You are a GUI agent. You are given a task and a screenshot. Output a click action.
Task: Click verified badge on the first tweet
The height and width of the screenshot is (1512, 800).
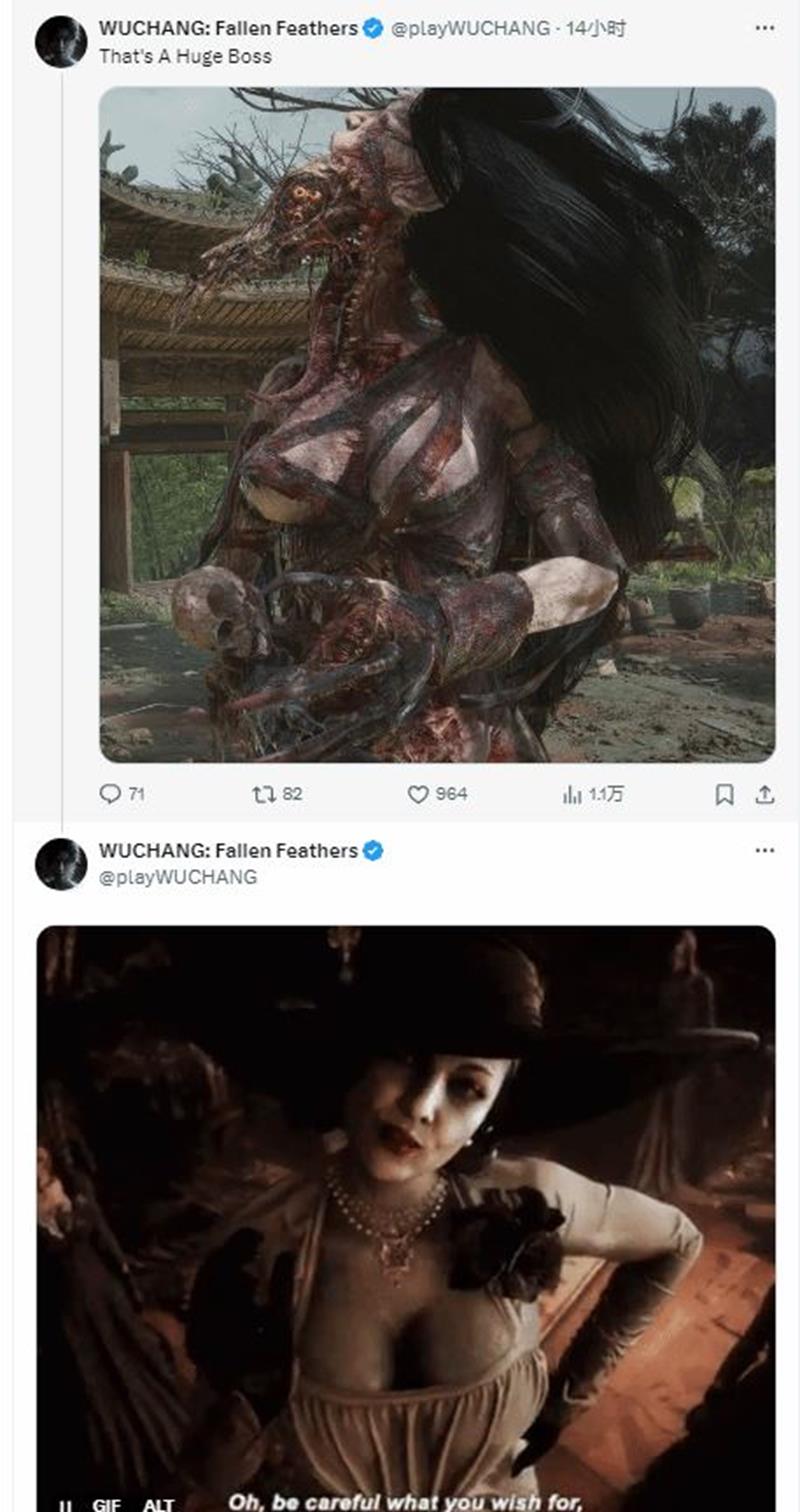click(373, 29)
